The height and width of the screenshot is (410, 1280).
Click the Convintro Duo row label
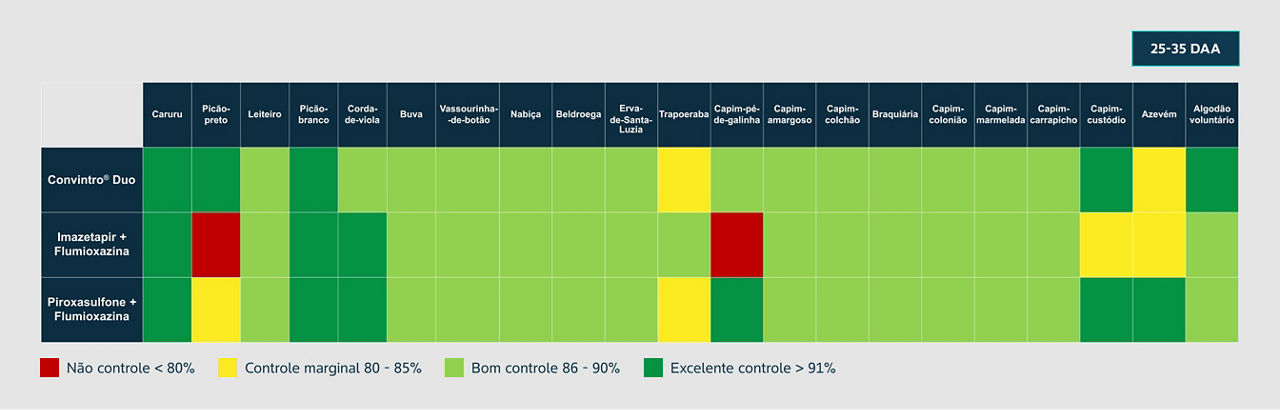pos(92,180)
